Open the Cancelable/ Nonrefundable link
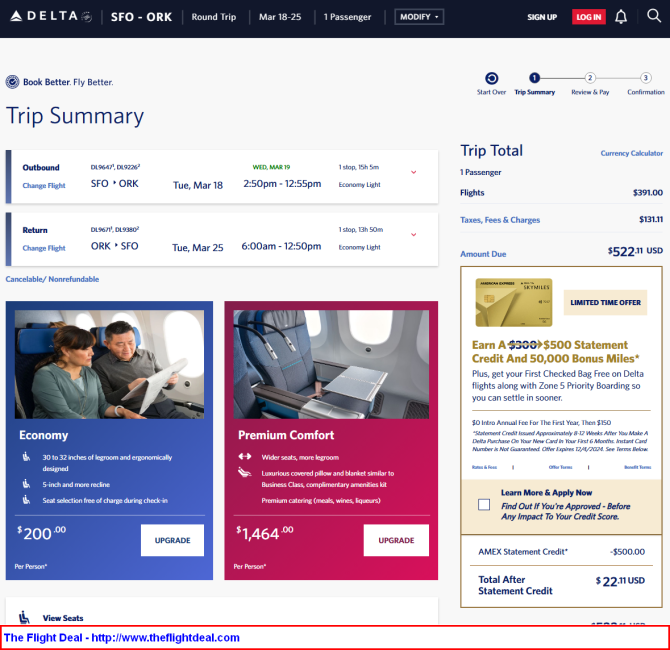This screenshot has height=650, width=670. coord(52,279)
